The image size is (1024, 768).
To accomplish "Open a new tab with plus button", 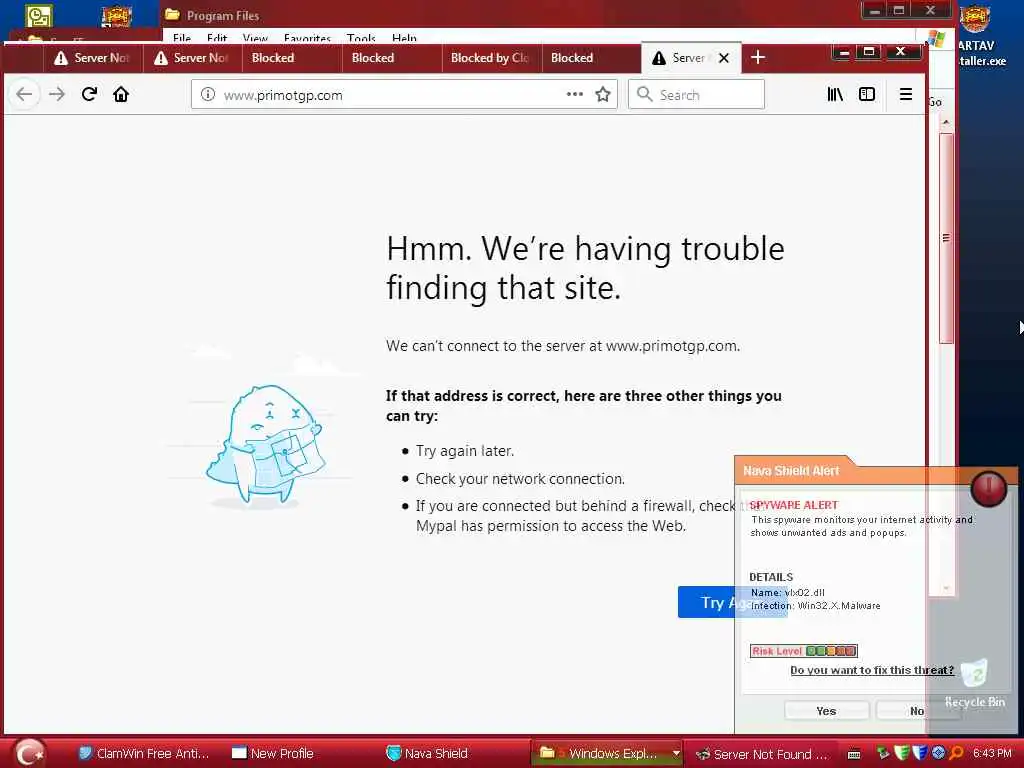I will pyautogui.click(x=758, y=57).
